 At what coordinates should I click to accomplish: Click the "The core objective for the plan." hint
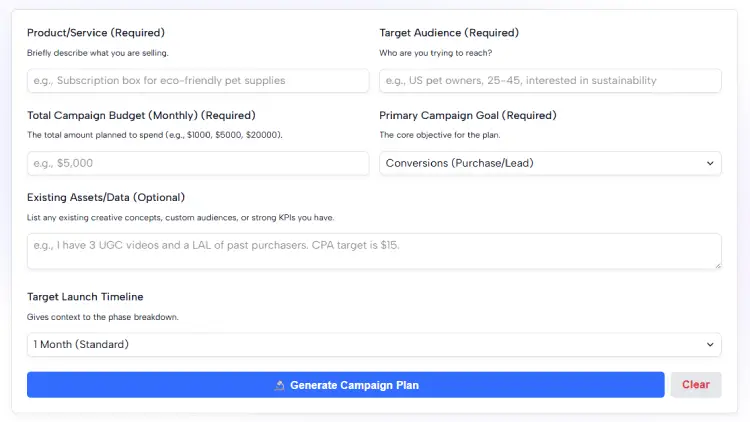click(x=440, y=135)
